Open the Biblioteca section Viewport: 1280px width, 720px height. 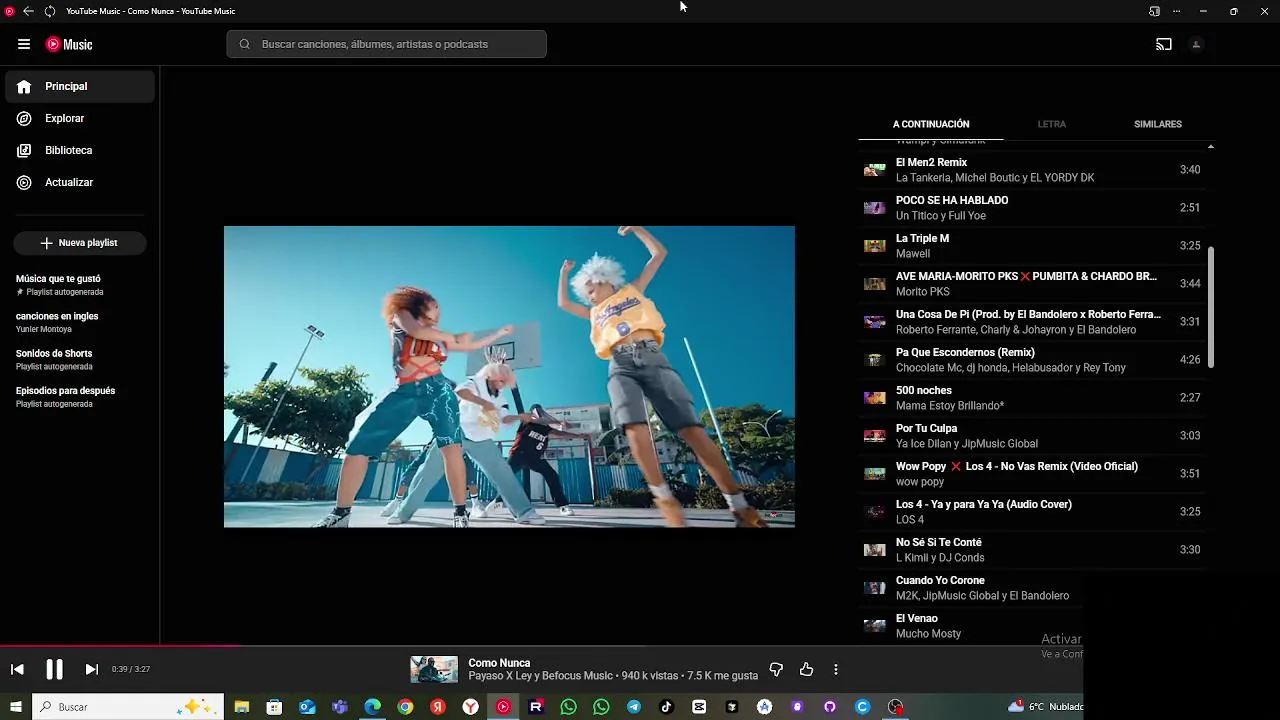point(80,150)
